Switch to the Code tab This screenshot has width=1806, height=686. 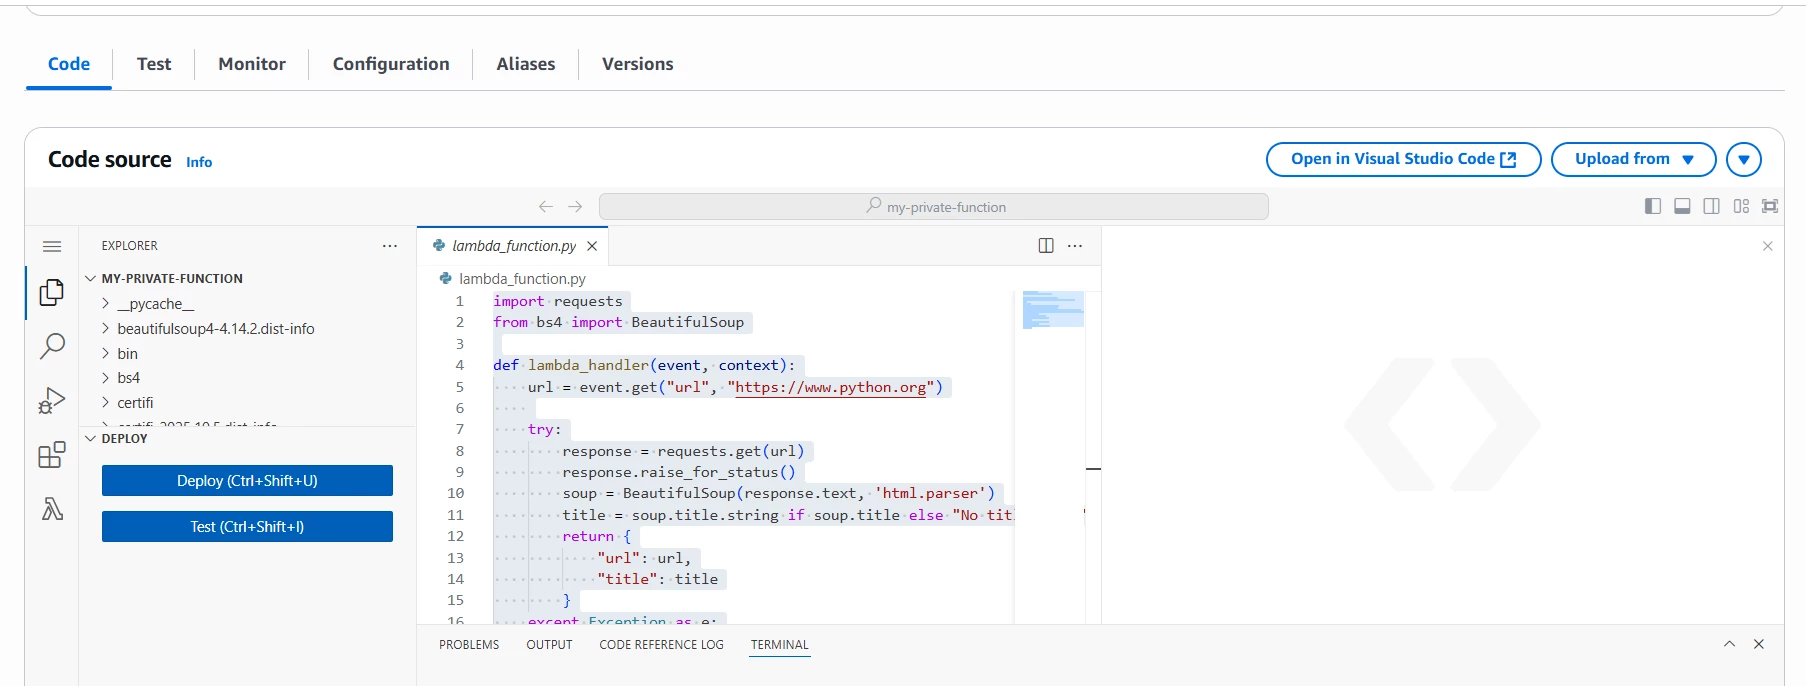(x=69, y=64)
